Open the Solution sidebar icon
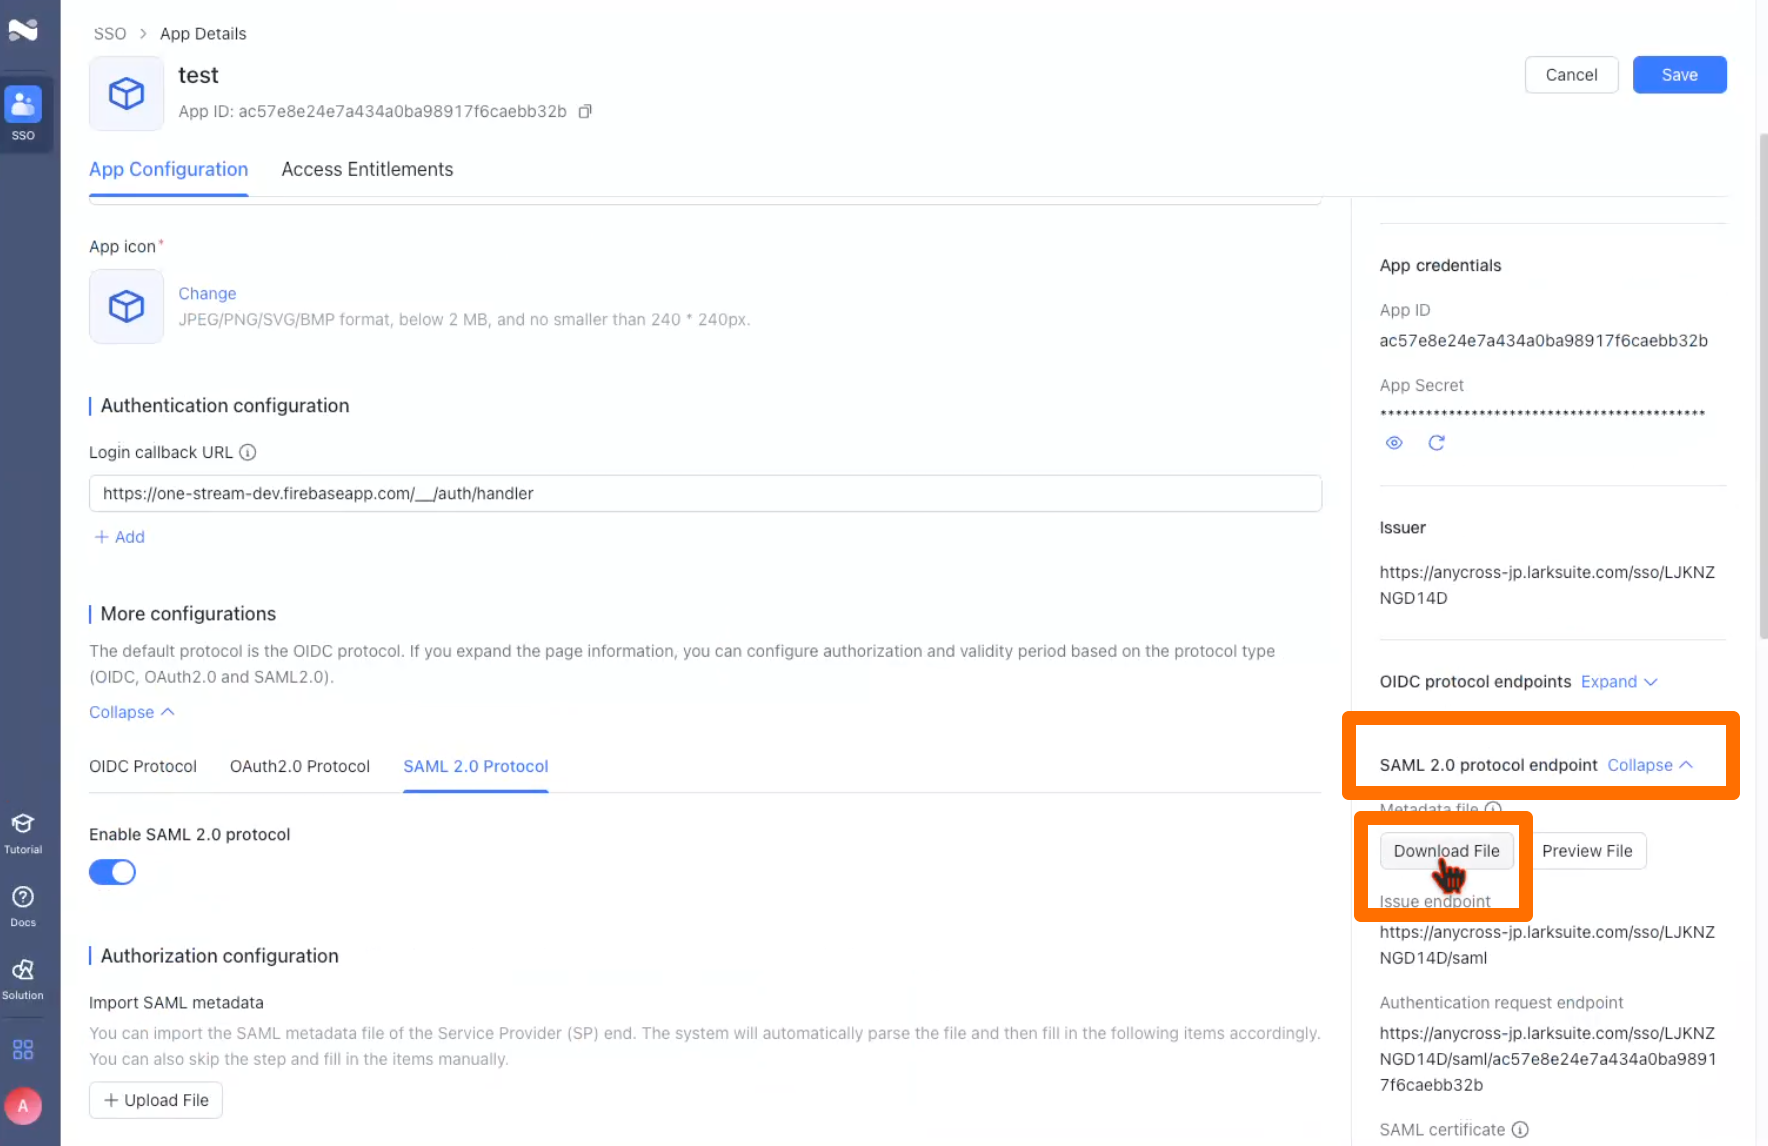 point(23,978)
